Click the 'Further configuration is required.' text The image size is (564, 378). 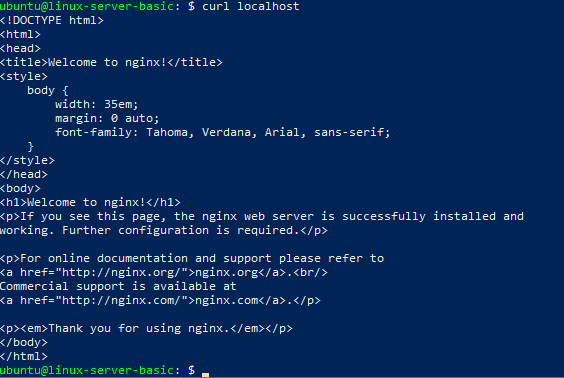181,231
